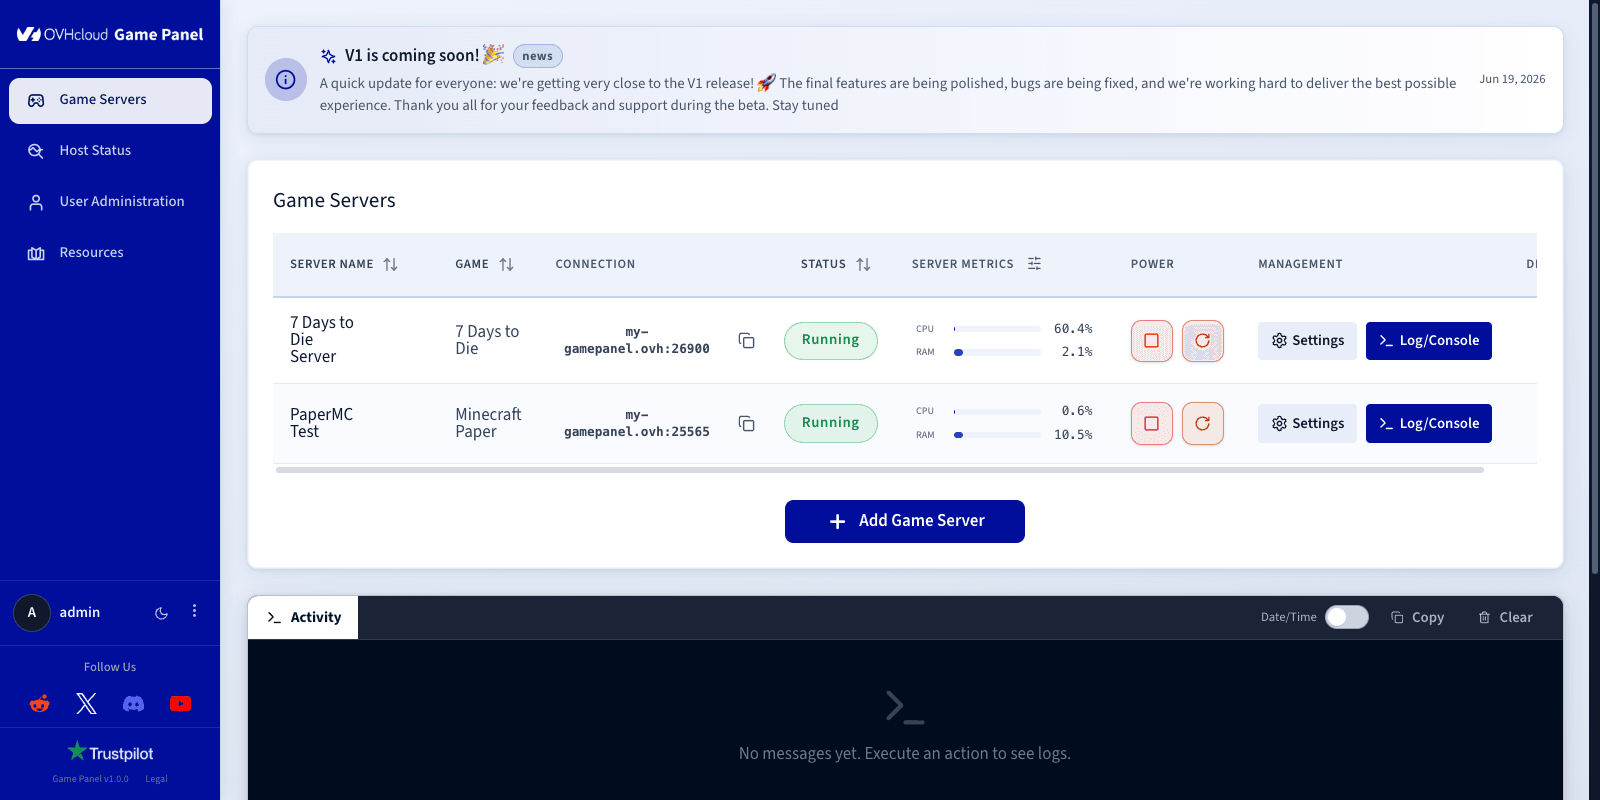Stop the 7 Days to Die Server
Viewport: 1600px width, 800px height.
(1151, 341)
